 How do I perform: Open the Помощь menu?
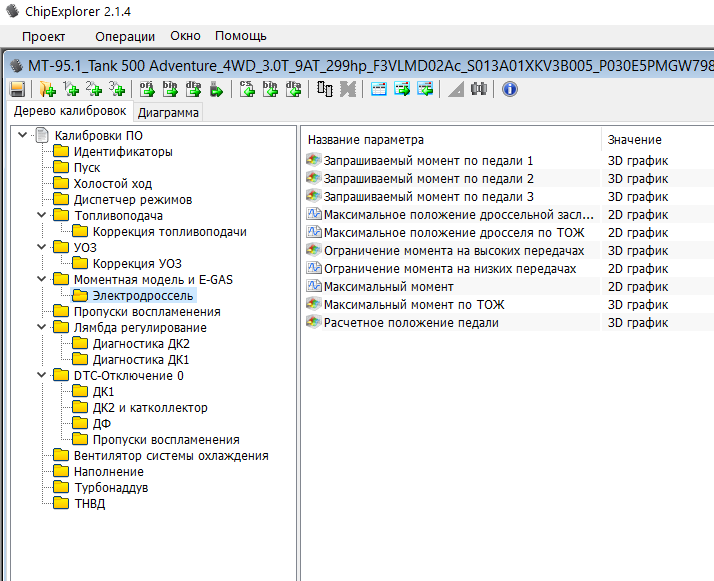pos(241,36)
